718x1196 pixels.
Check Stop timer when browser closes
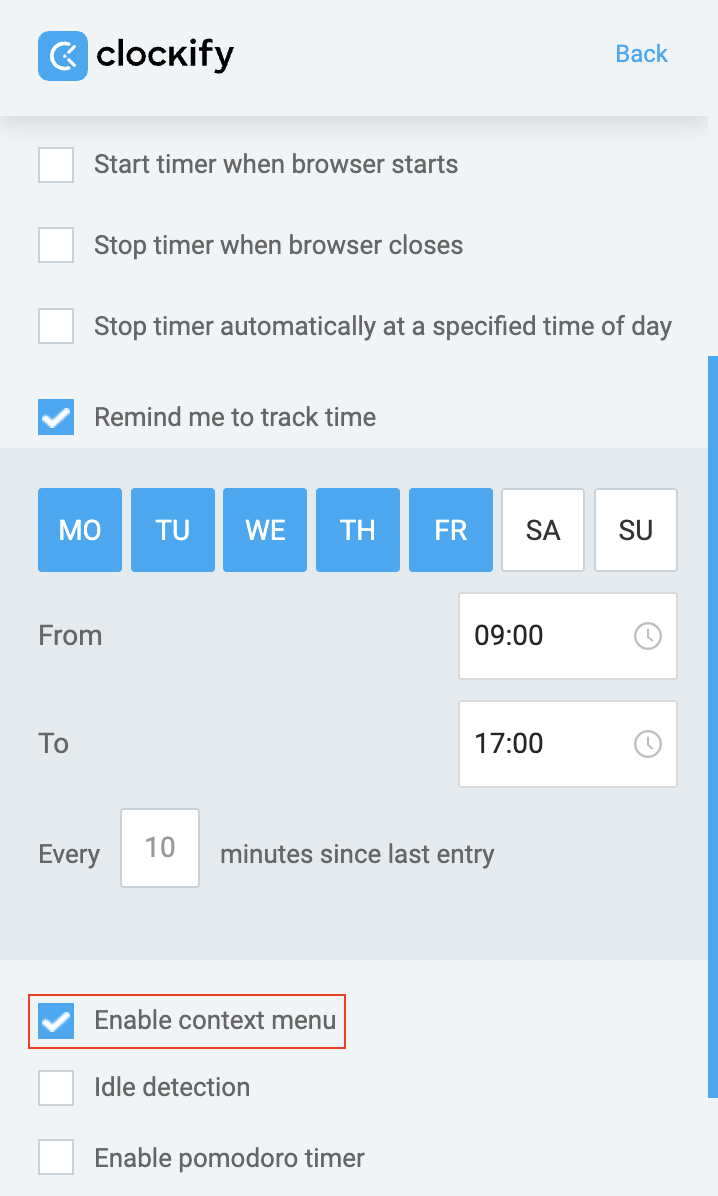pos(56,245)
